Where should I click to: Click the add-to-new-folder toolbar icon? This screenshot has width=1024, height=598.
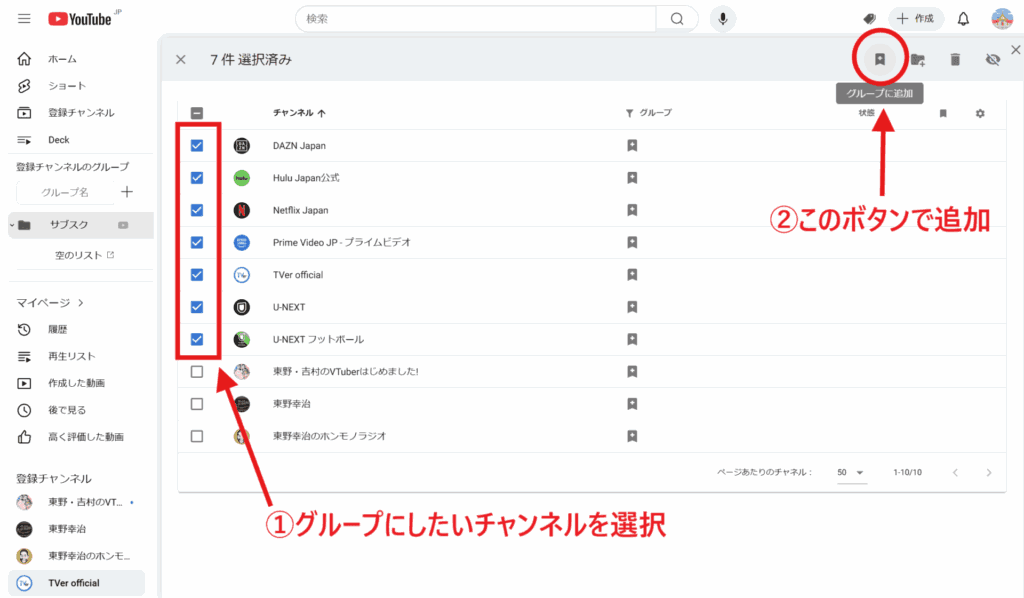pyautogui.click(x=918, y=60)
